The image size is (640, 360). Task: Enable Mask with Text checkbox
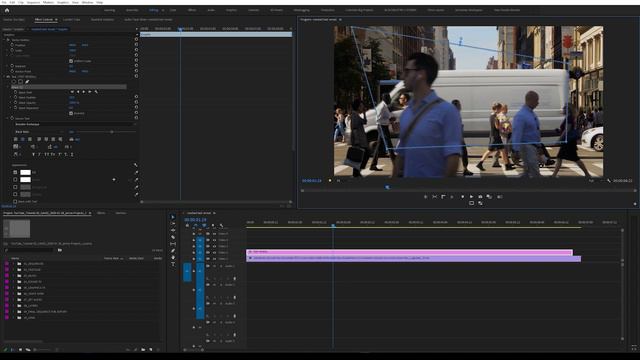click(x=15, y=201)
